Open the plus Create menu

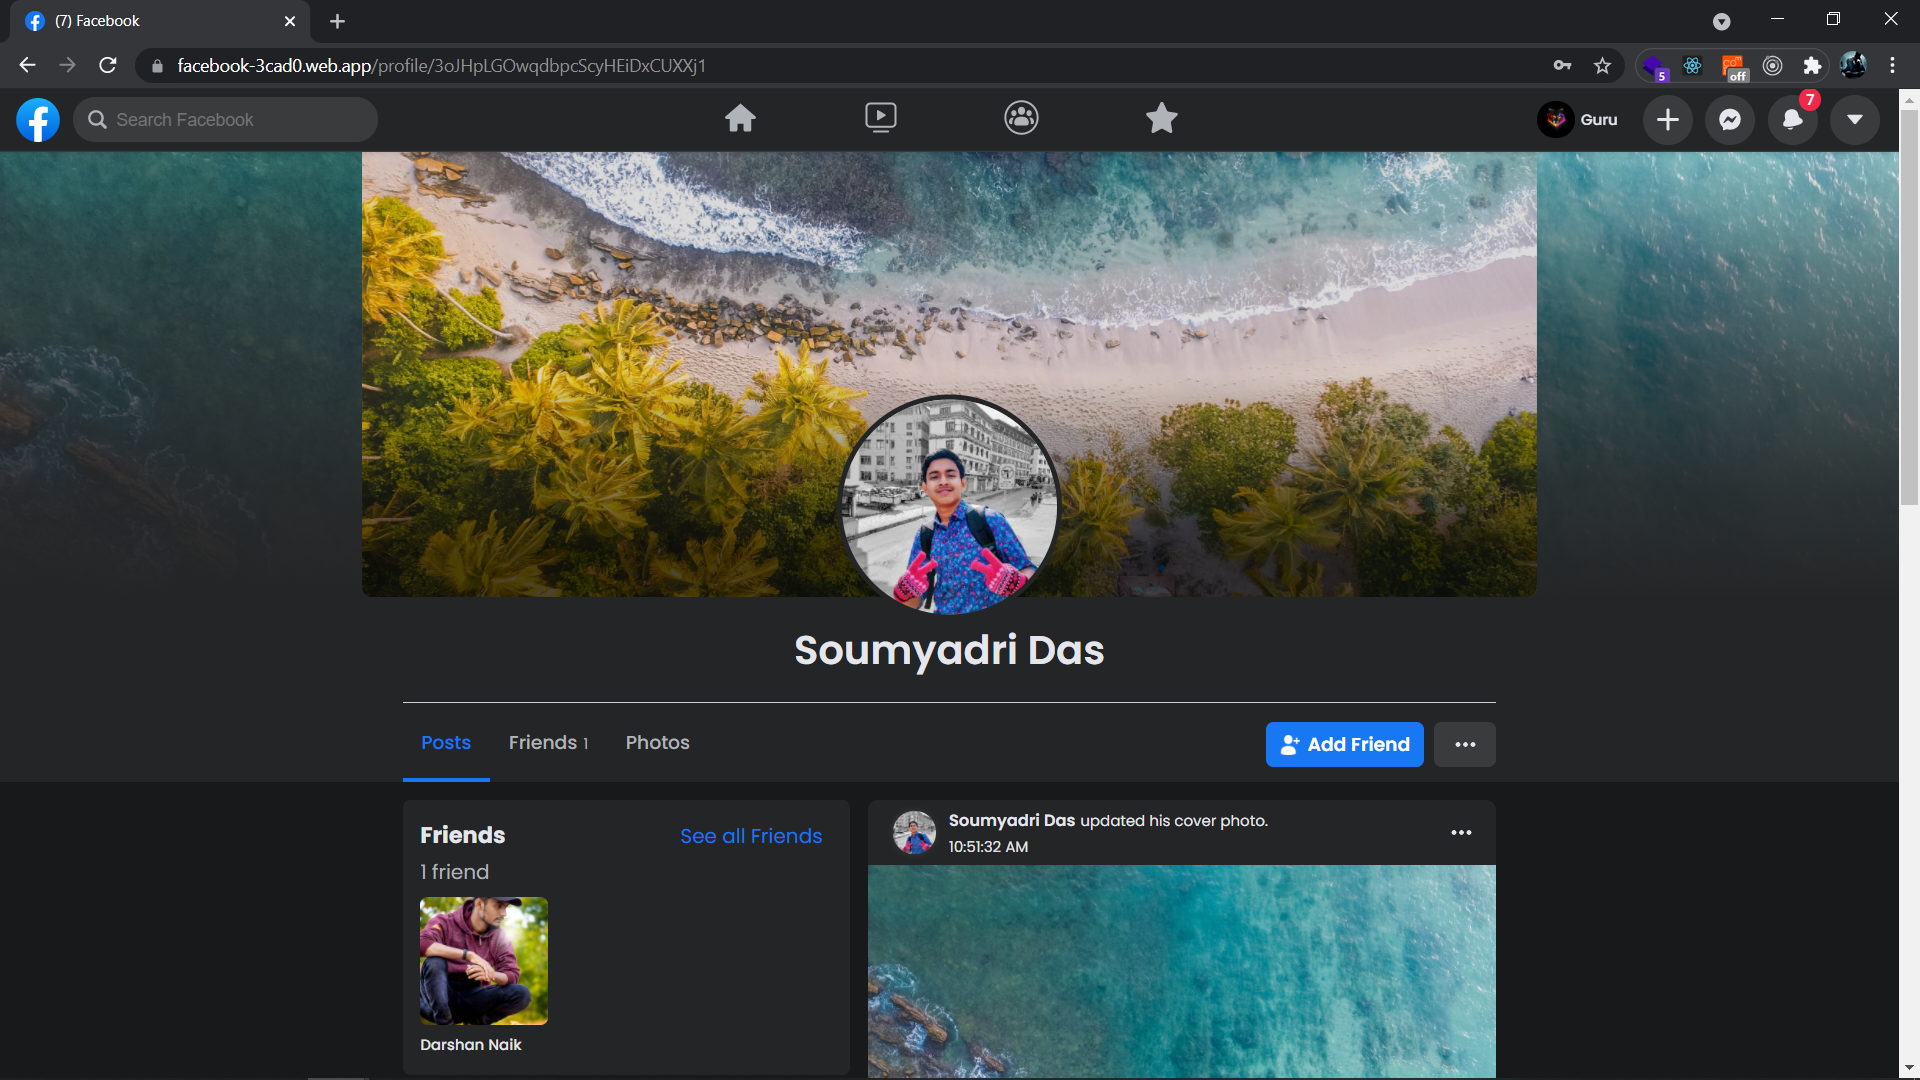coord(1668,120)
